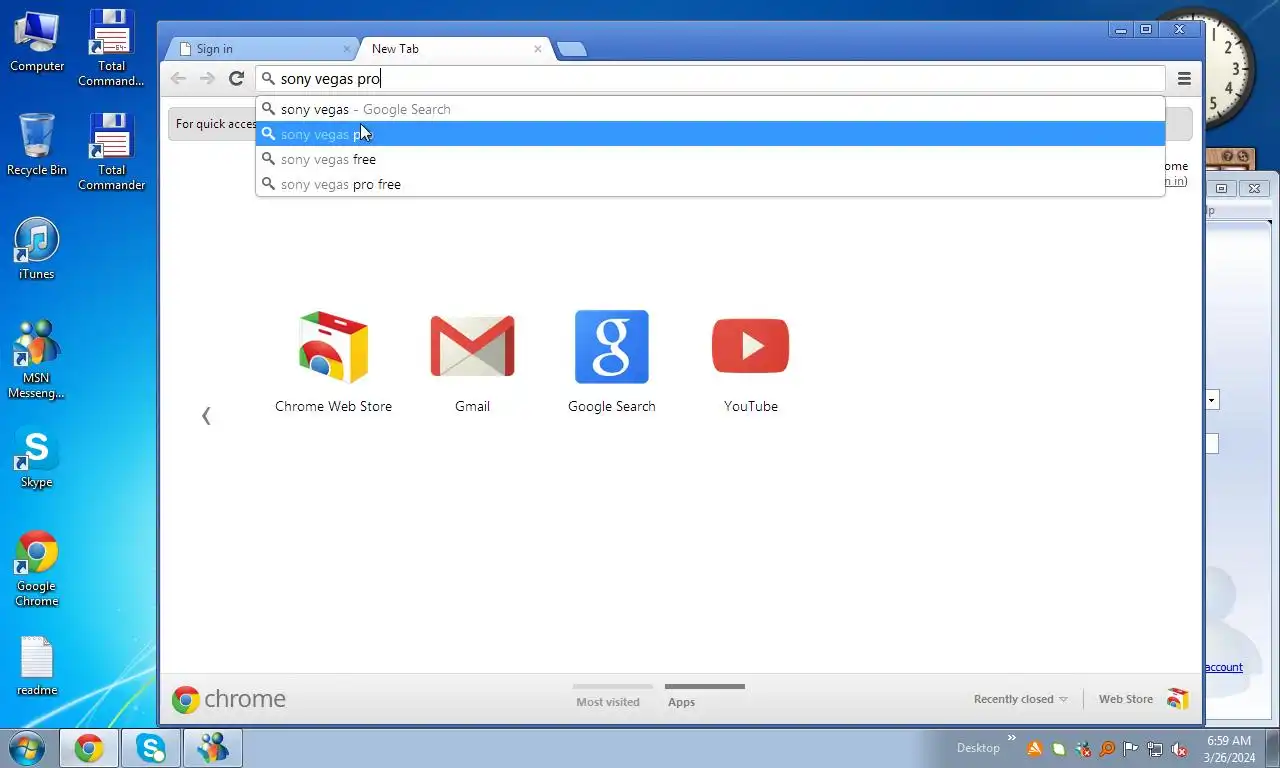Click the browser back arrow

(178, 79)
